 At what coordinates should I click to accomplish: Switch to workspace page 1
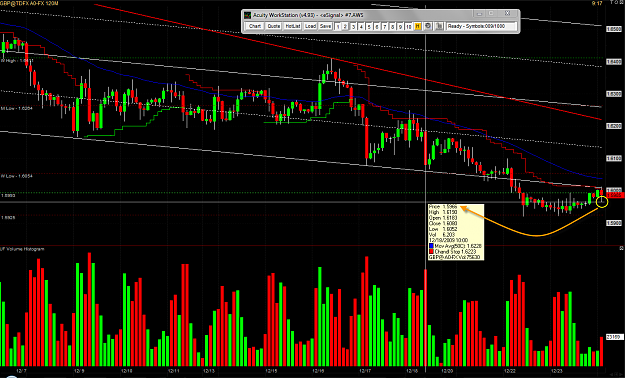pyautogui.click(x=338, y=26)
